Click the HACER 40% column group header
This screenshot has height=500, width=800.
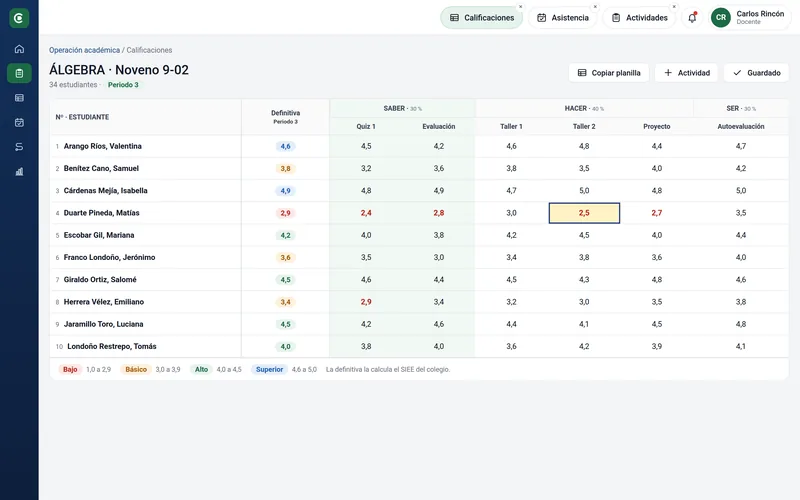[584, 108]
